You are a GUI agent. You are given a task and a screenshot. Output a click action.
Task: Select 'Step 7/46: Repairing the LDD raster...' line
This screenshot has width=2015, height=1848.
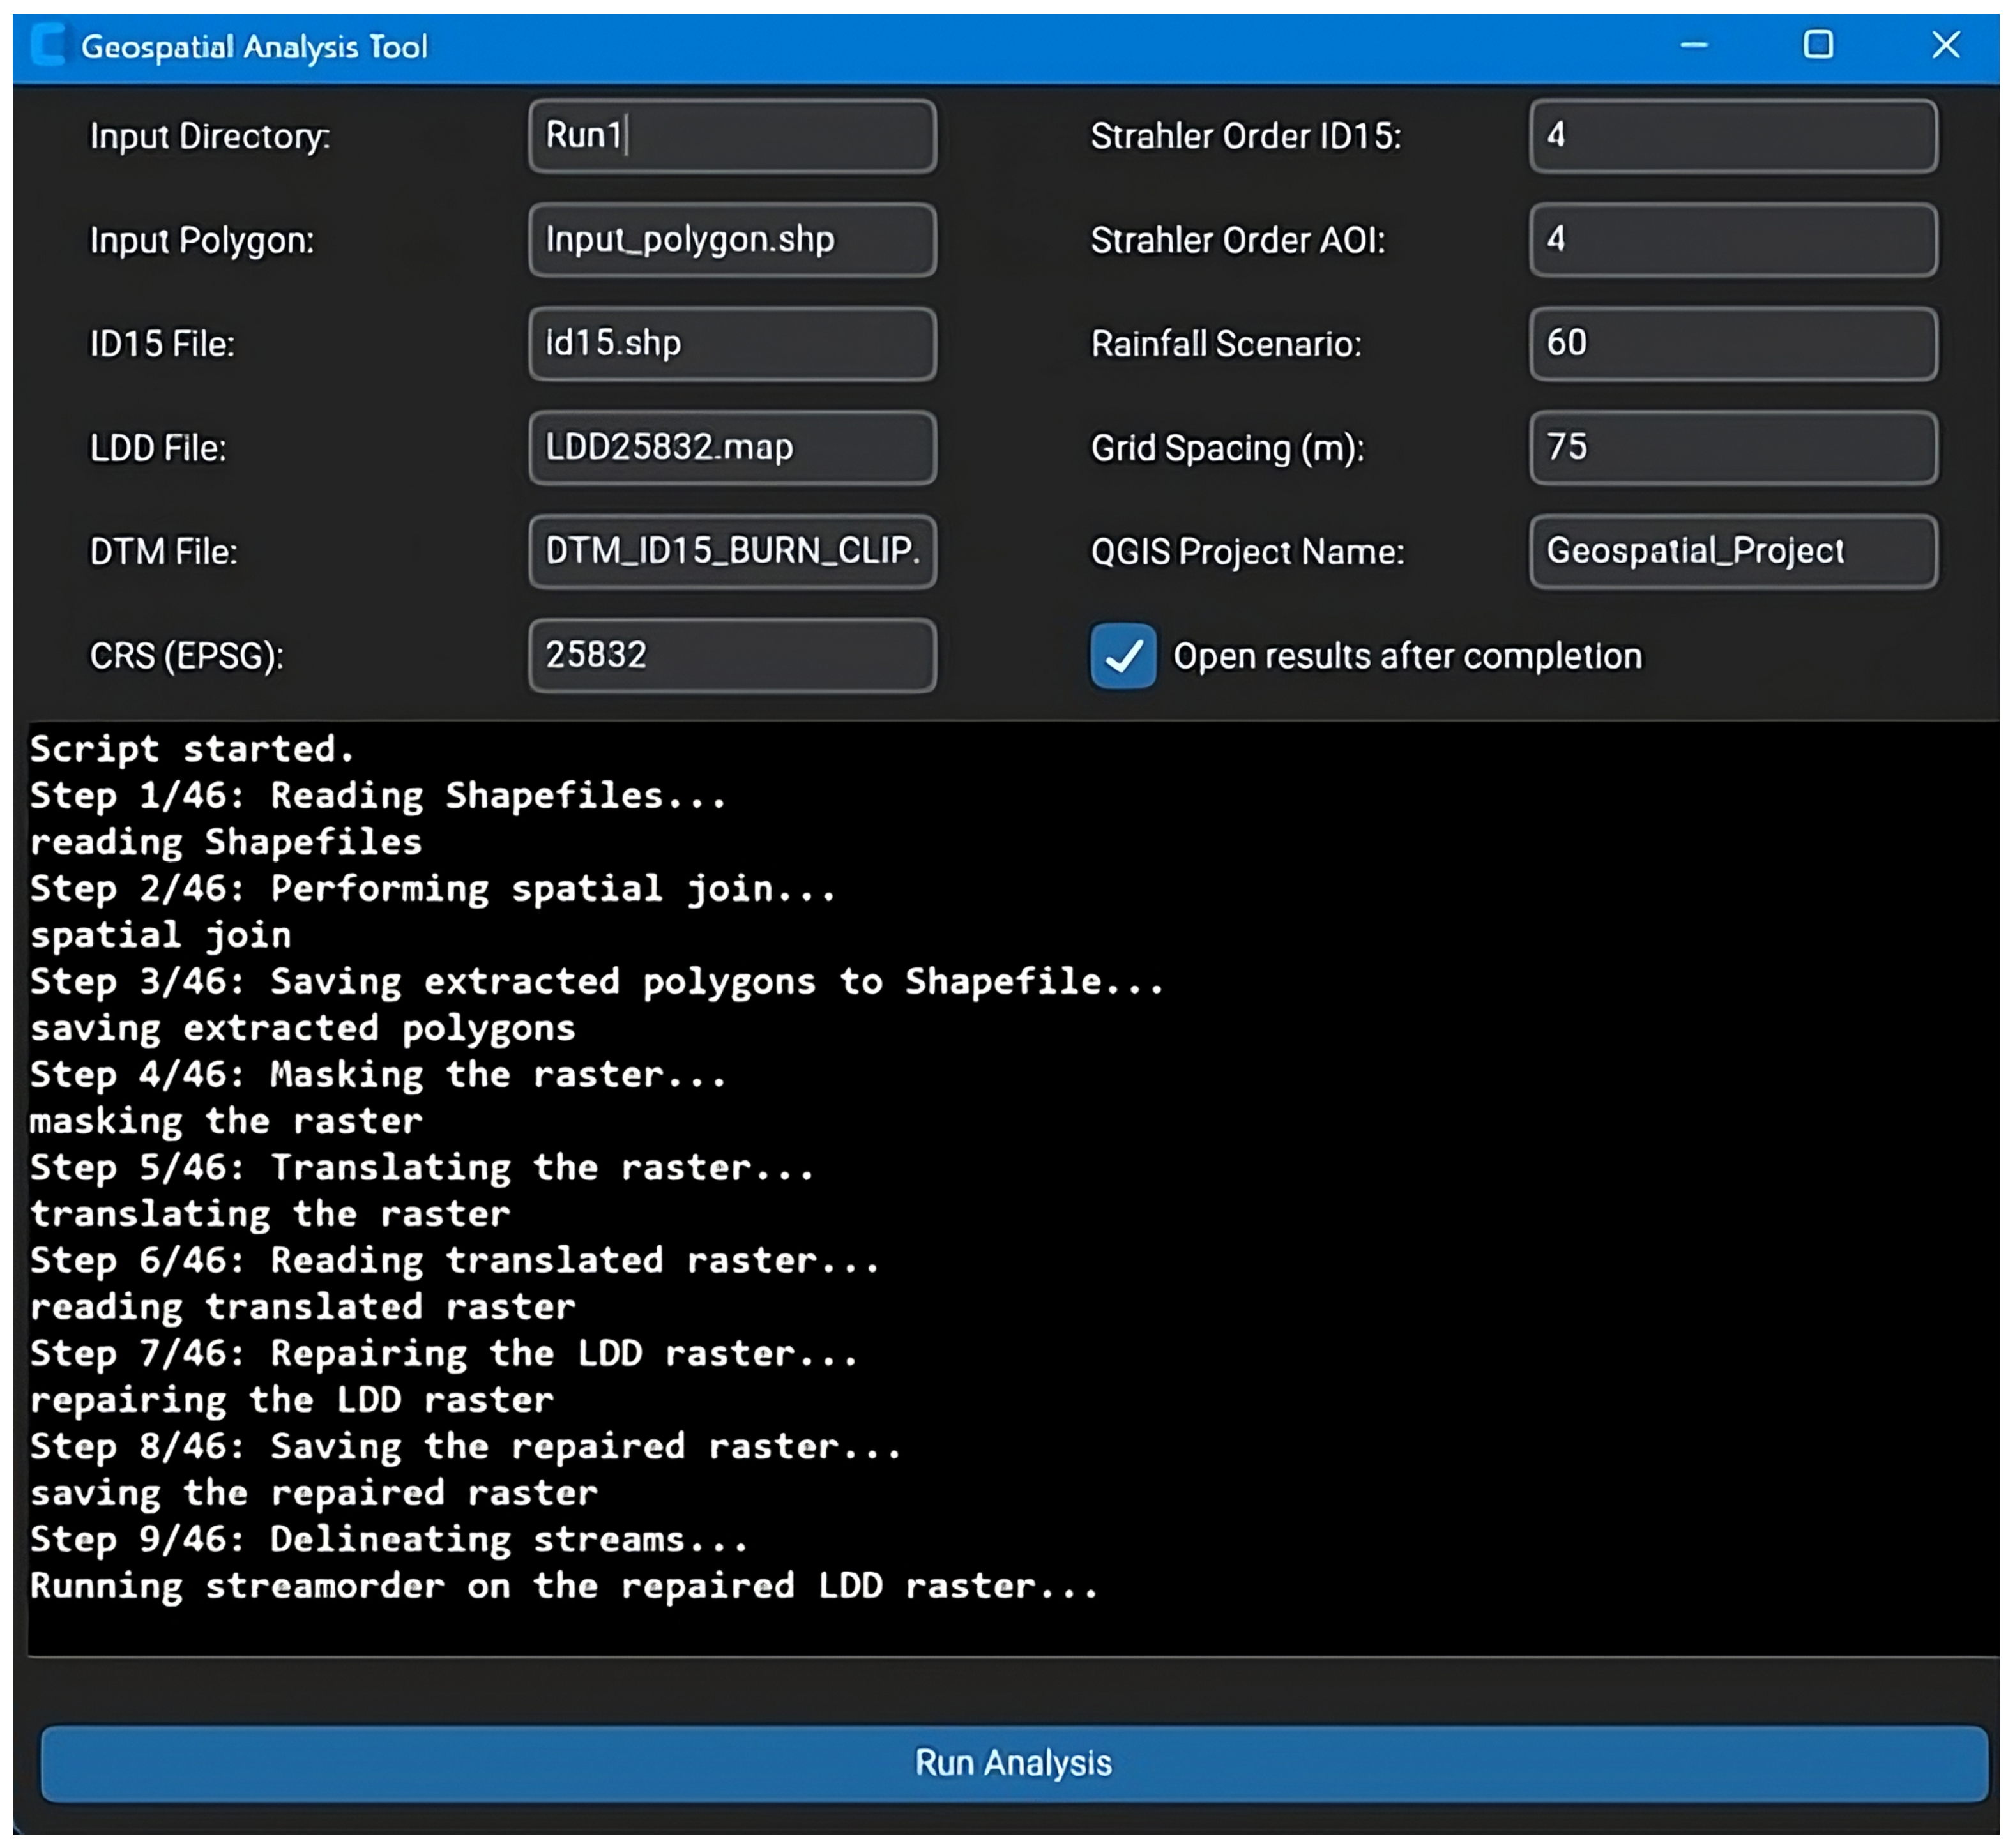pos(444,1354)
